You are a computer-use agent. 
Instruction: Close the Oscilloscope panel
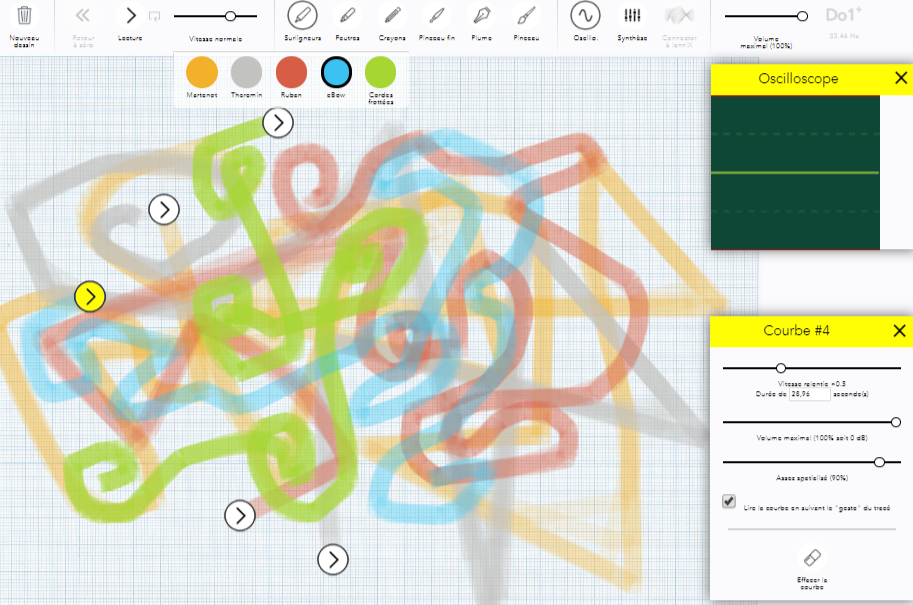click(x=899, y=78)
